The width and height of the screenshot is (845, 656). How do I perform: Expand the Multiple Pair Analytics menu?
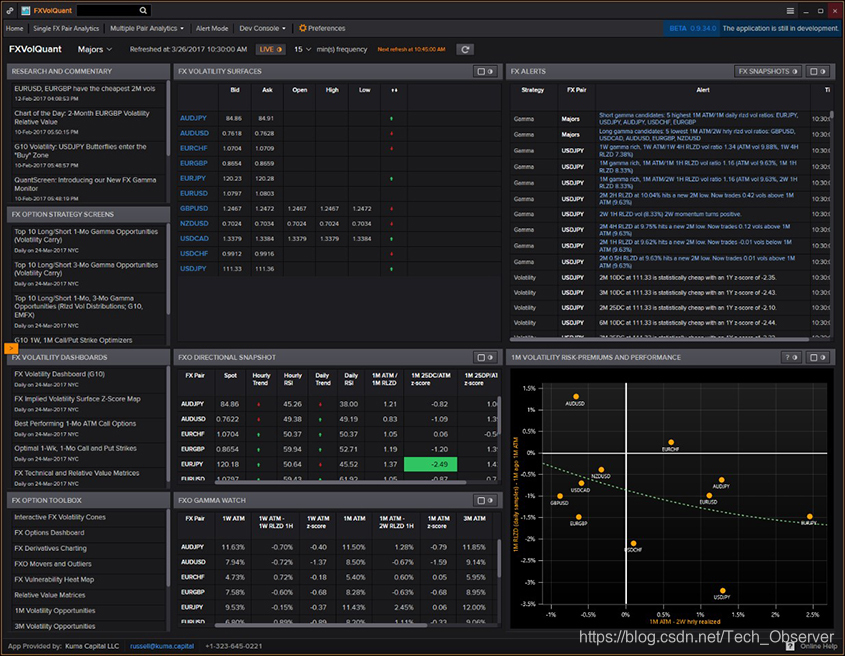click(x=147, y=29)
